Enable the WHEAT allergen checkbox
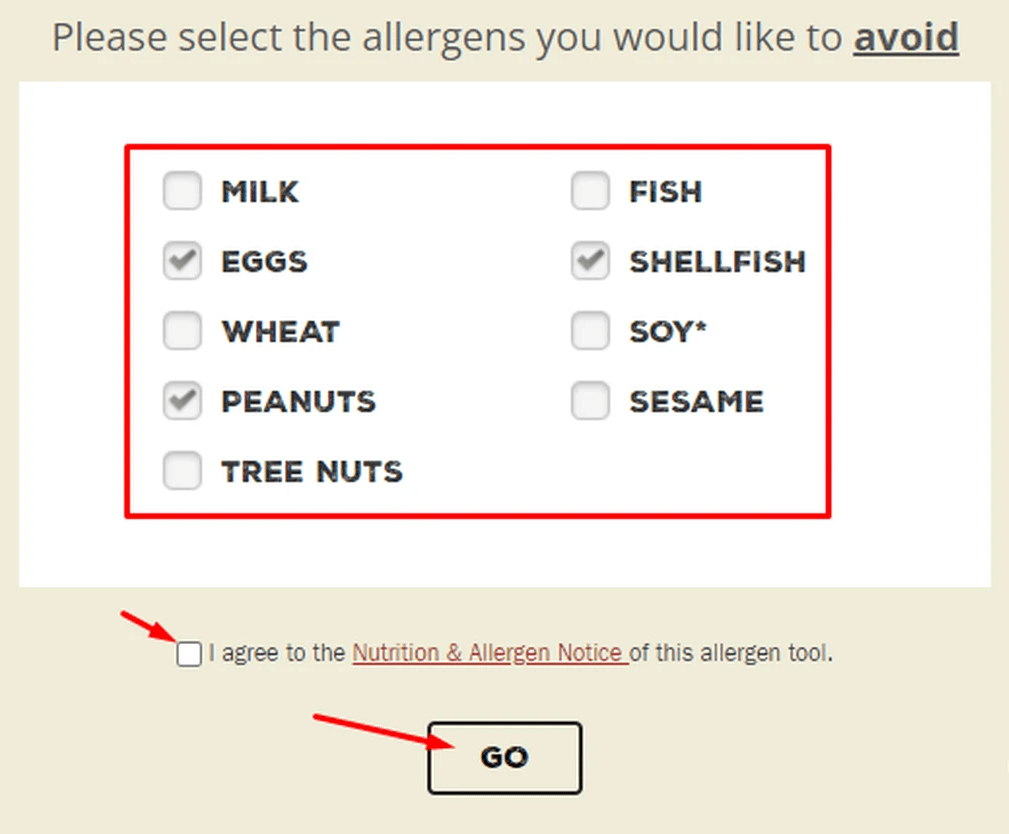 click(182, 331)
